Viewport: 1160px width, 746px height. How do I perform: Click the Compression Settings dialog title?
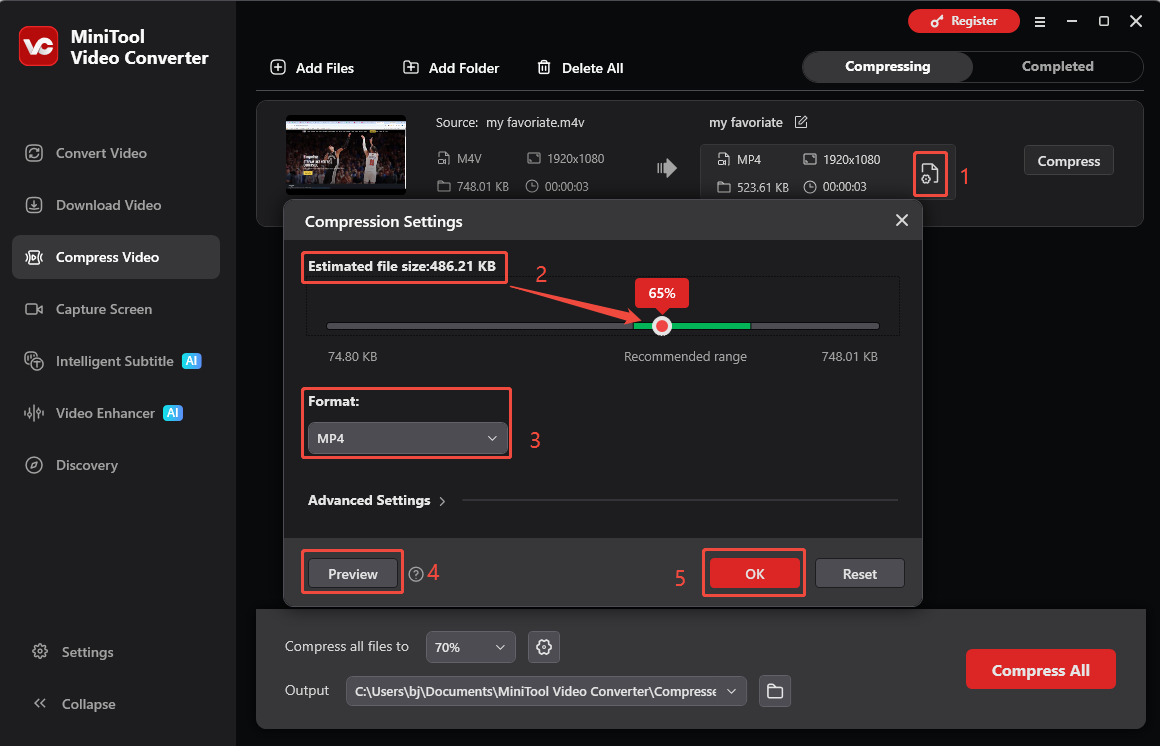383,221
